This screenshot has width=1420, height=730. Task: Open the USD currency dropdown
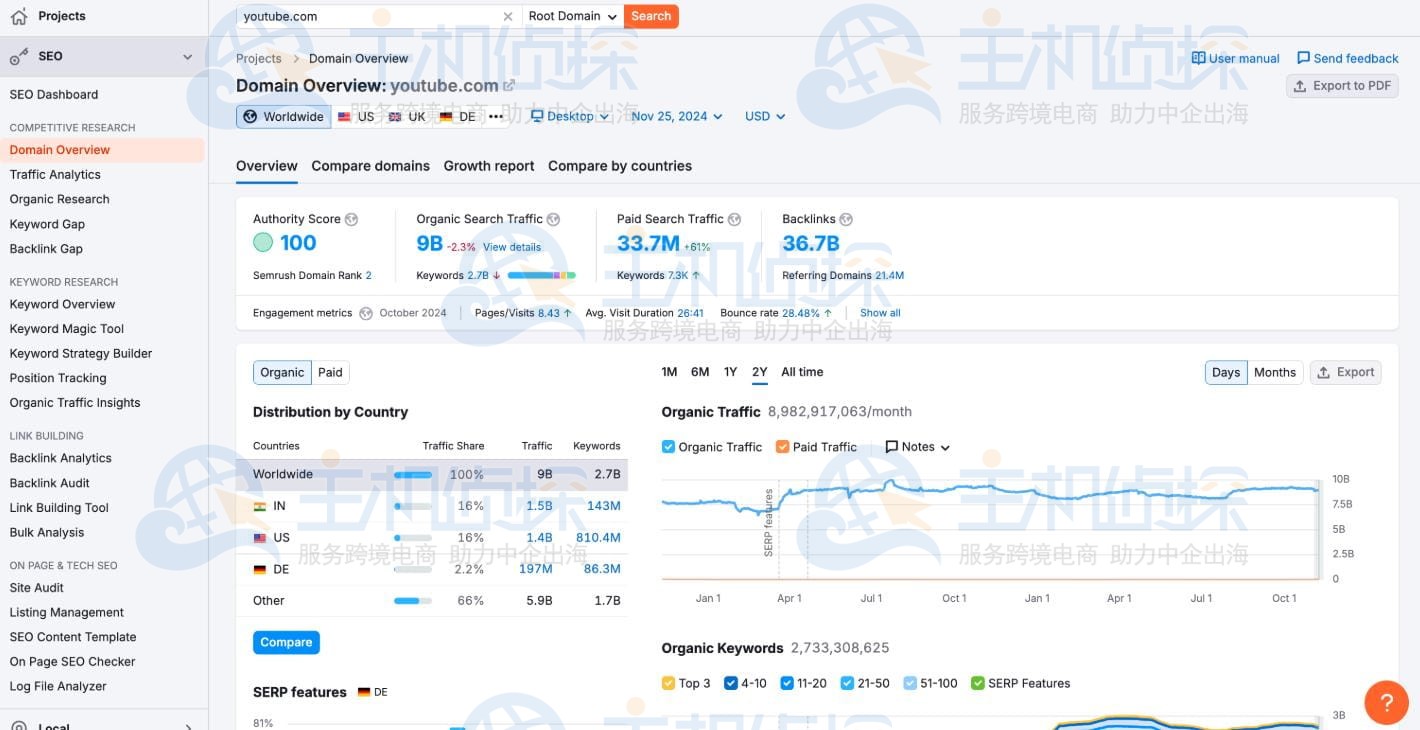pos(763,116)
